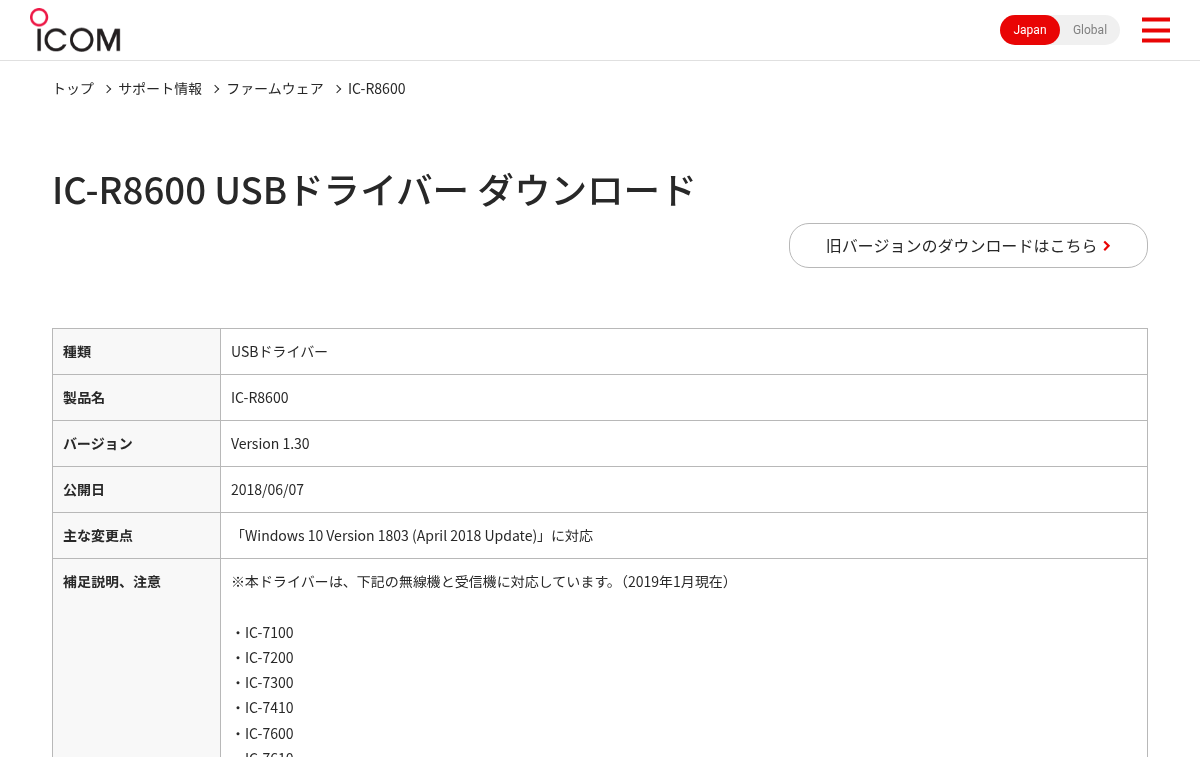Click the IC-7100 list item

[x=263, y=633]
